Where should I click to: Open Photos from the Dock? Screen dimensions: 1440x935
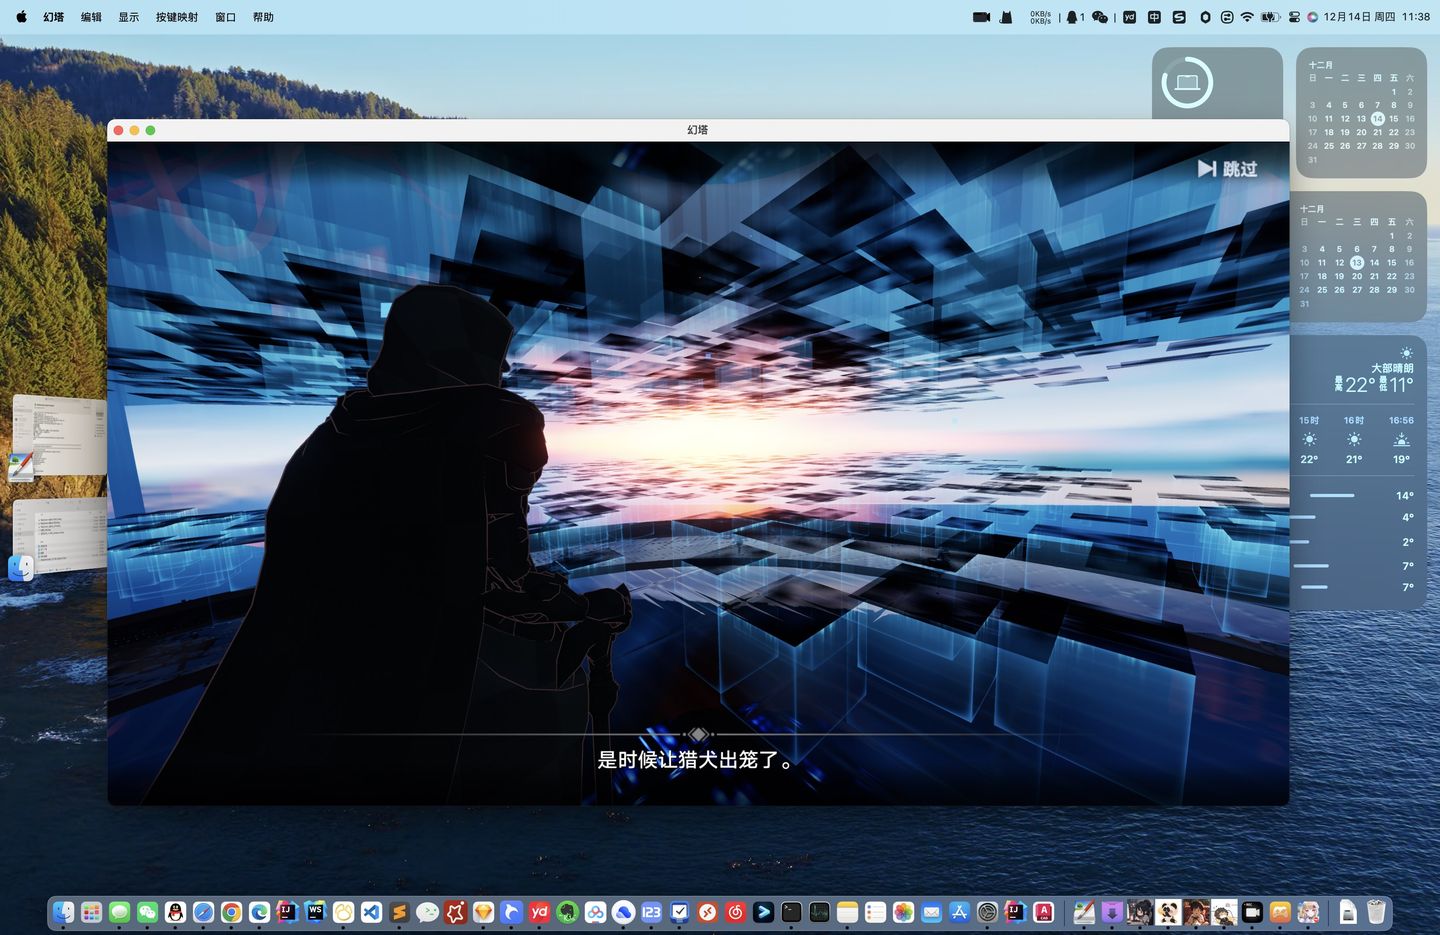[x=903, y=912]
